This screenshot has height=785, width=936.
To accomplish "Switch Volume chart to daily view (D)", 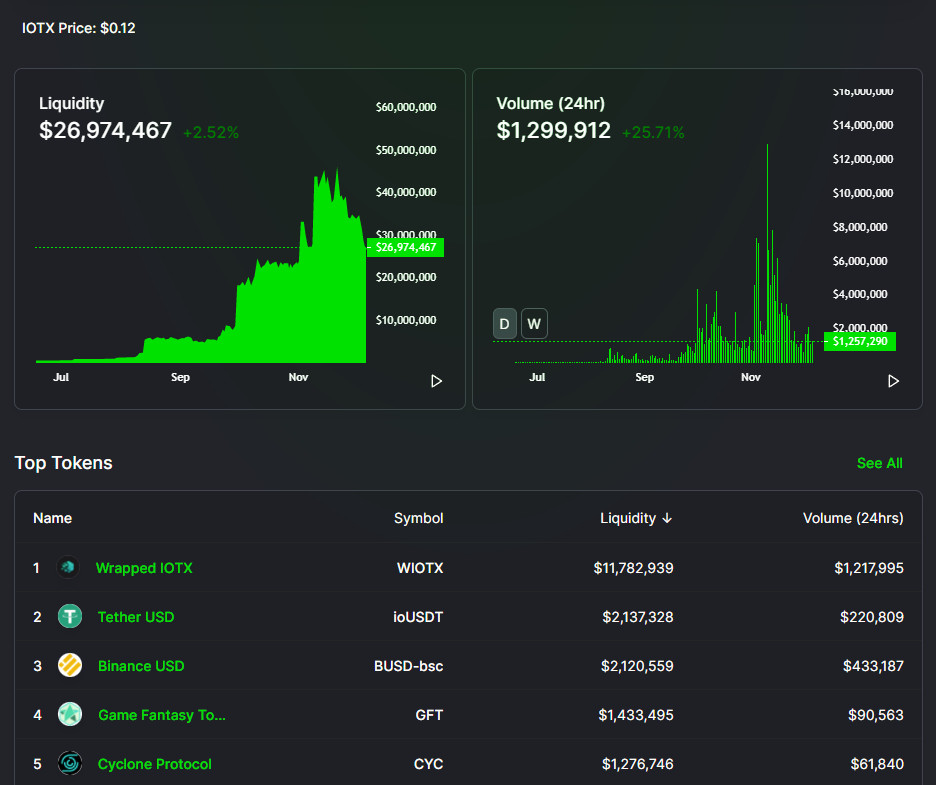I will pyautogui.click(x=504, y=324).
